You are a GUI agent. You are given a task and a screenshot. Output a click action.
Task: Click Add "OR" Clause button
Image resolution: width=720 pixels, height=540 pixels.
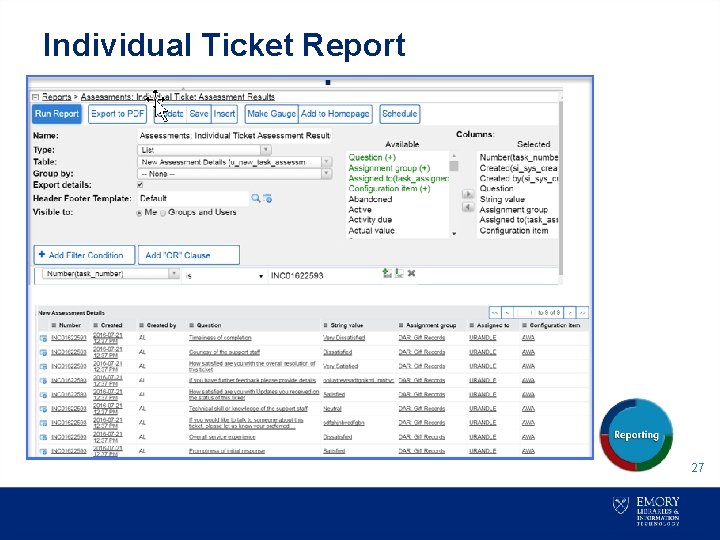pos(189,255)
